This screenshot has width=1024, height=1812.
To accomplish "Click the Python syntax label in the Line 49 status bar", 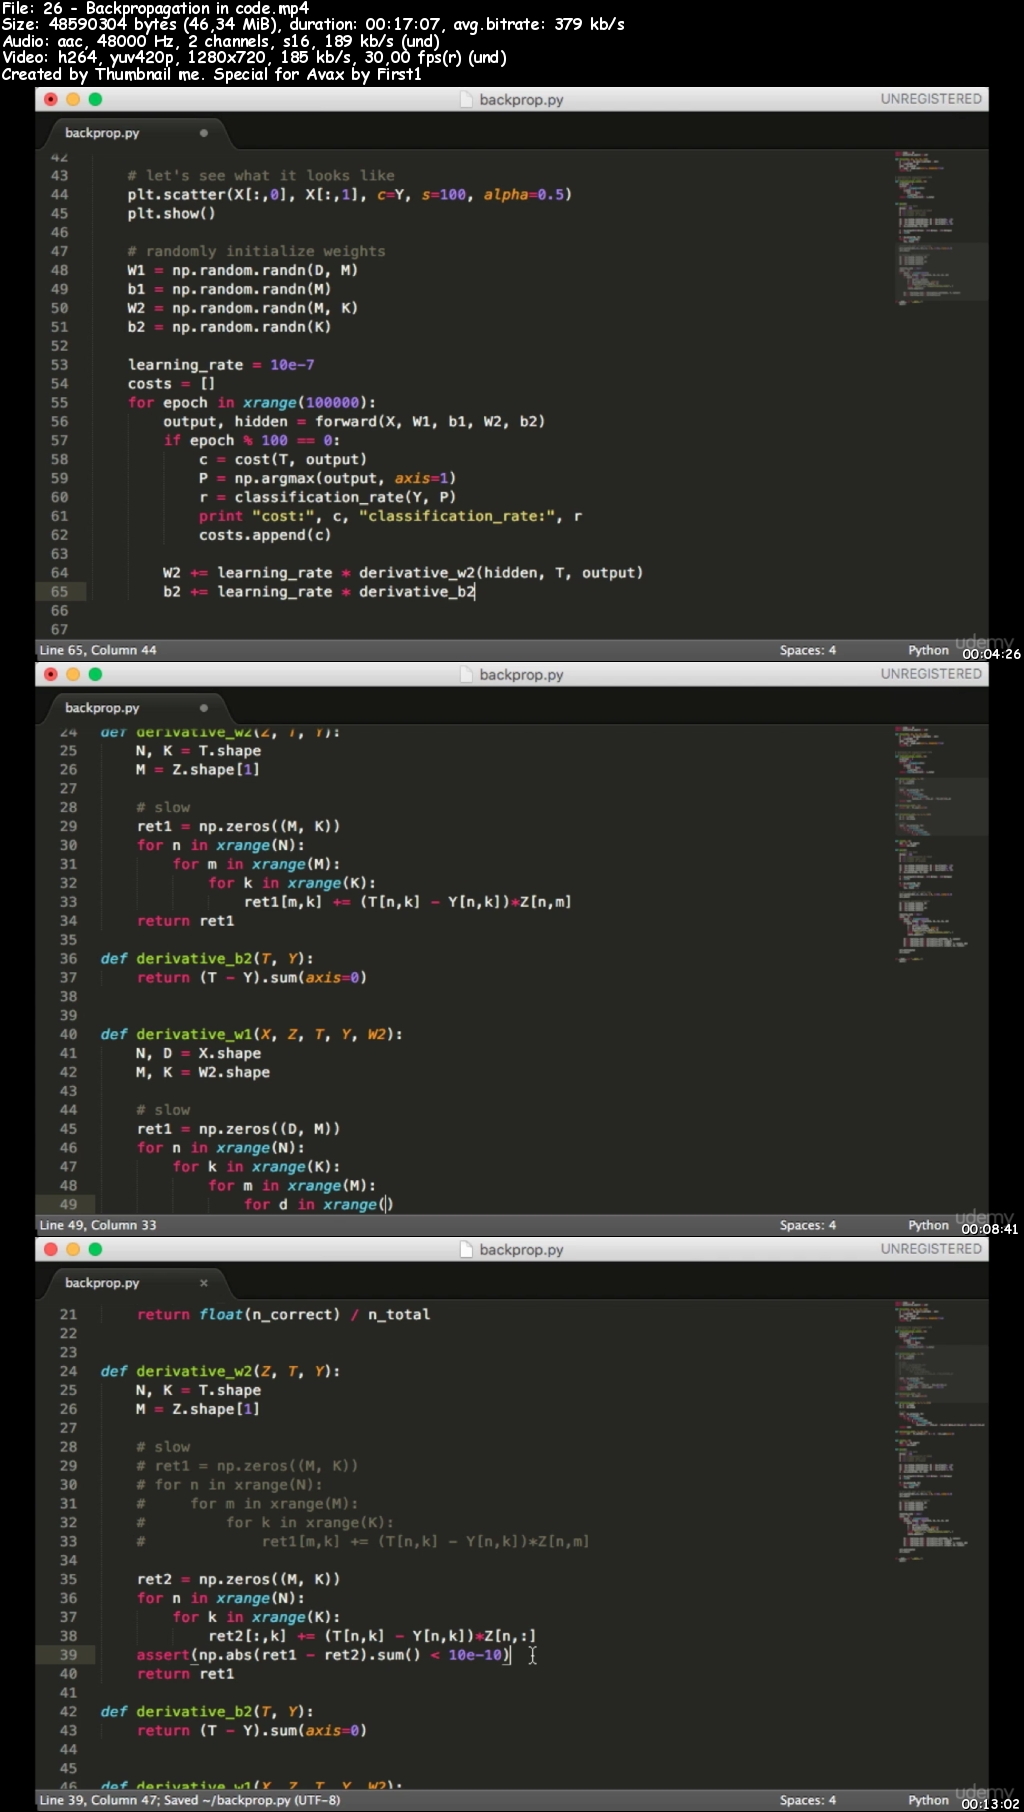I will click(927, 1225).
